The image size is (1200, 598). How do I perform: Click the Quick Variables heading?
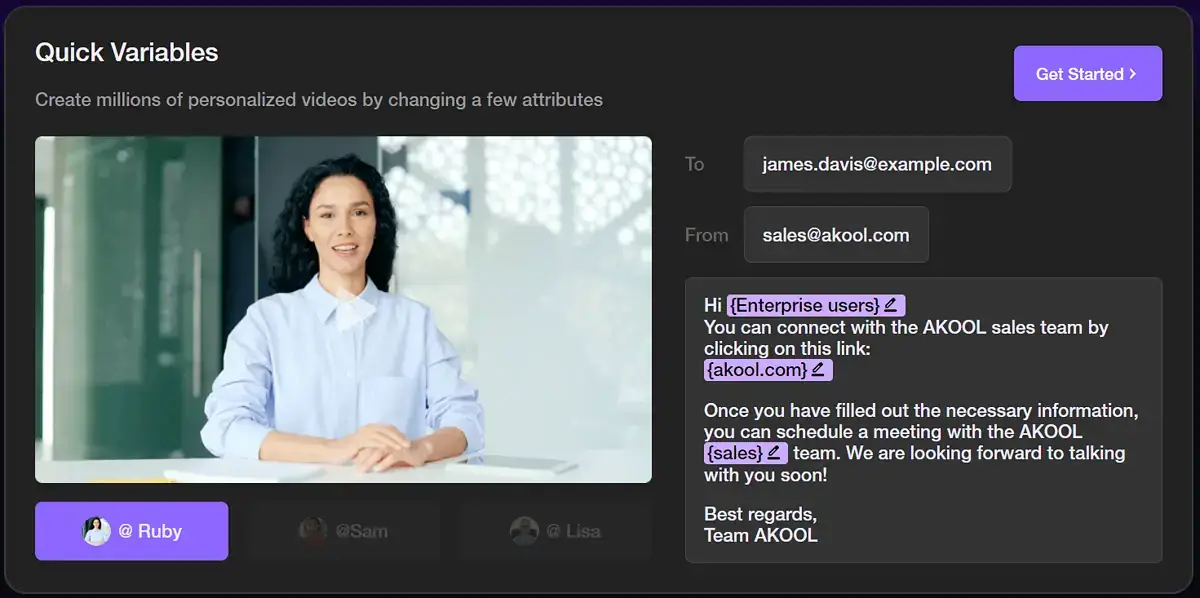coord(127,53)
